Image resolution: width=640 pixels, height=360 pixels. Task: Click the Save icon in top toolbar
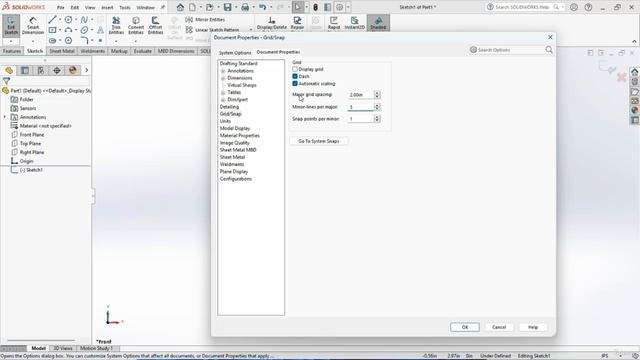click(x=227, y=7)
